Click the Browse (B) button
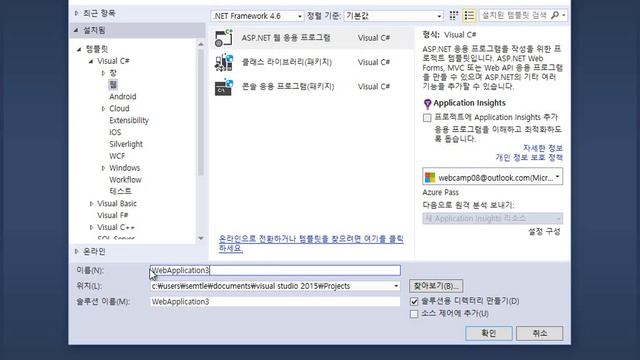This screenshot has height=360, width=640. pos(436,286)
